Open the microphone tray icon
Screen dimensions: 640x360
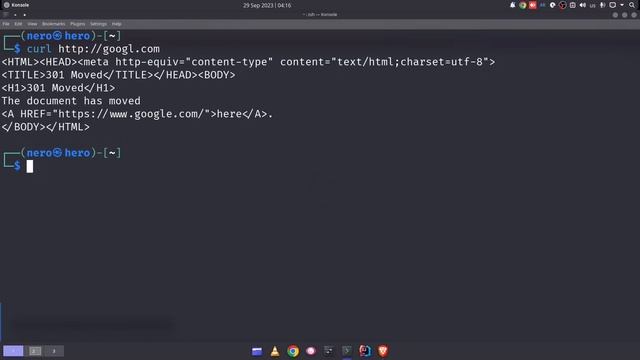(602, 5)
